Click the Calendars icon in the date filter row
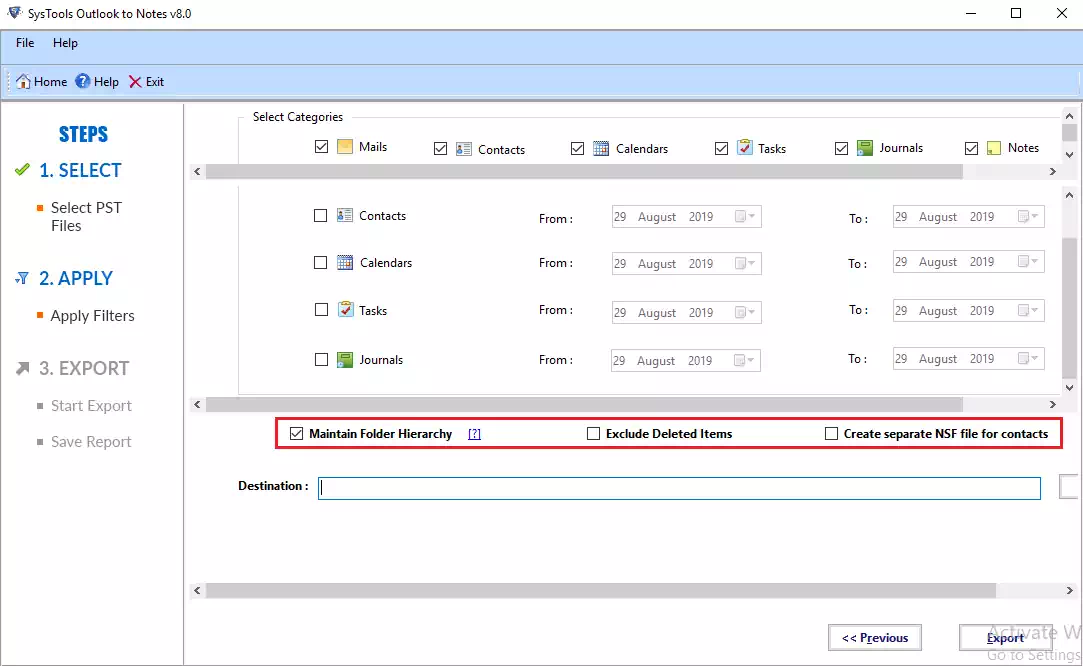1083x666 pixels. pos(345,263)
